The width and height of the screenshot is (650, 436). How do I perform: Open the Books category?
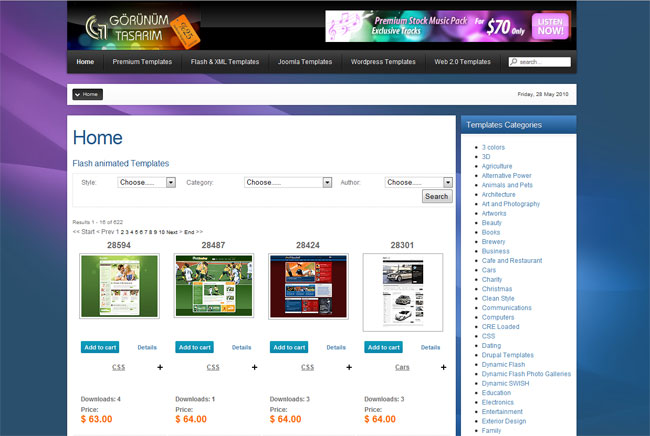pyautogui.click(x=491, y=233)
